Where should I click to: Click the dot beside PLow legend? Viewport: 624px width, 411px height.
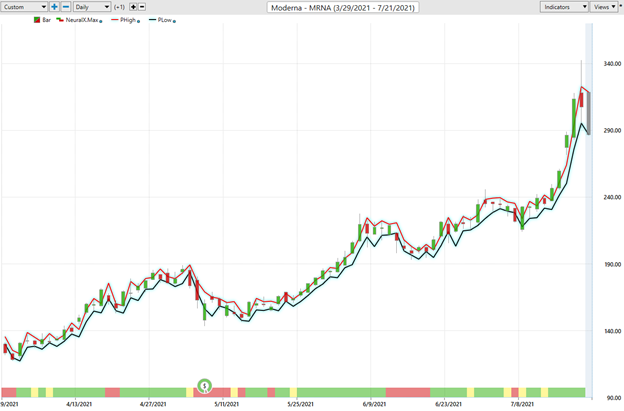click(174, 21)
